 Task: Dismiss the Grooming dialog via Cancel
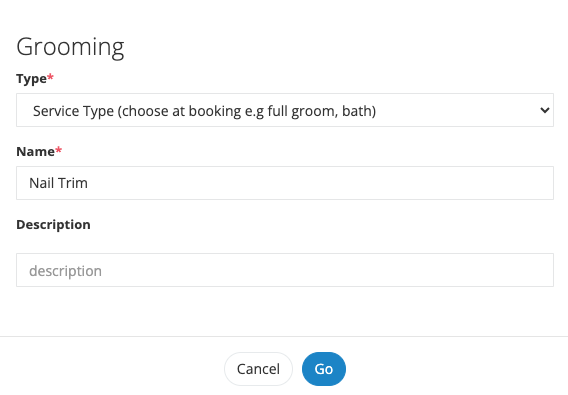(x=258, y=369)
